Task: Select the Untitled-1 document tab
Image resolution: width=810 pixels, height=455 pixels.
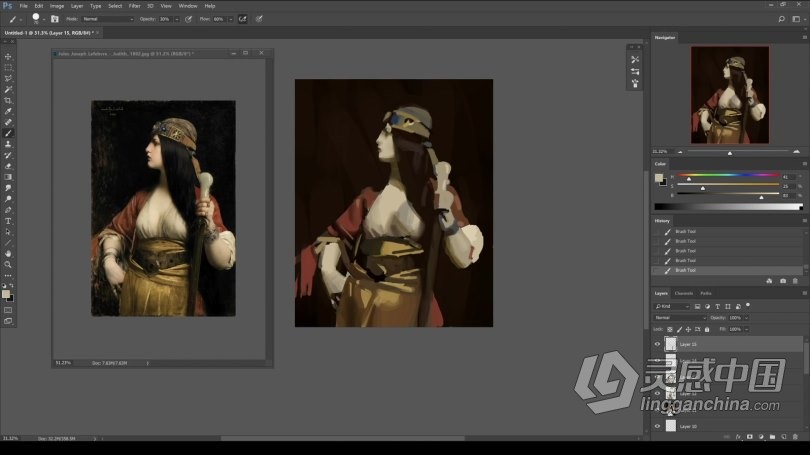Action: coord(50,33)
